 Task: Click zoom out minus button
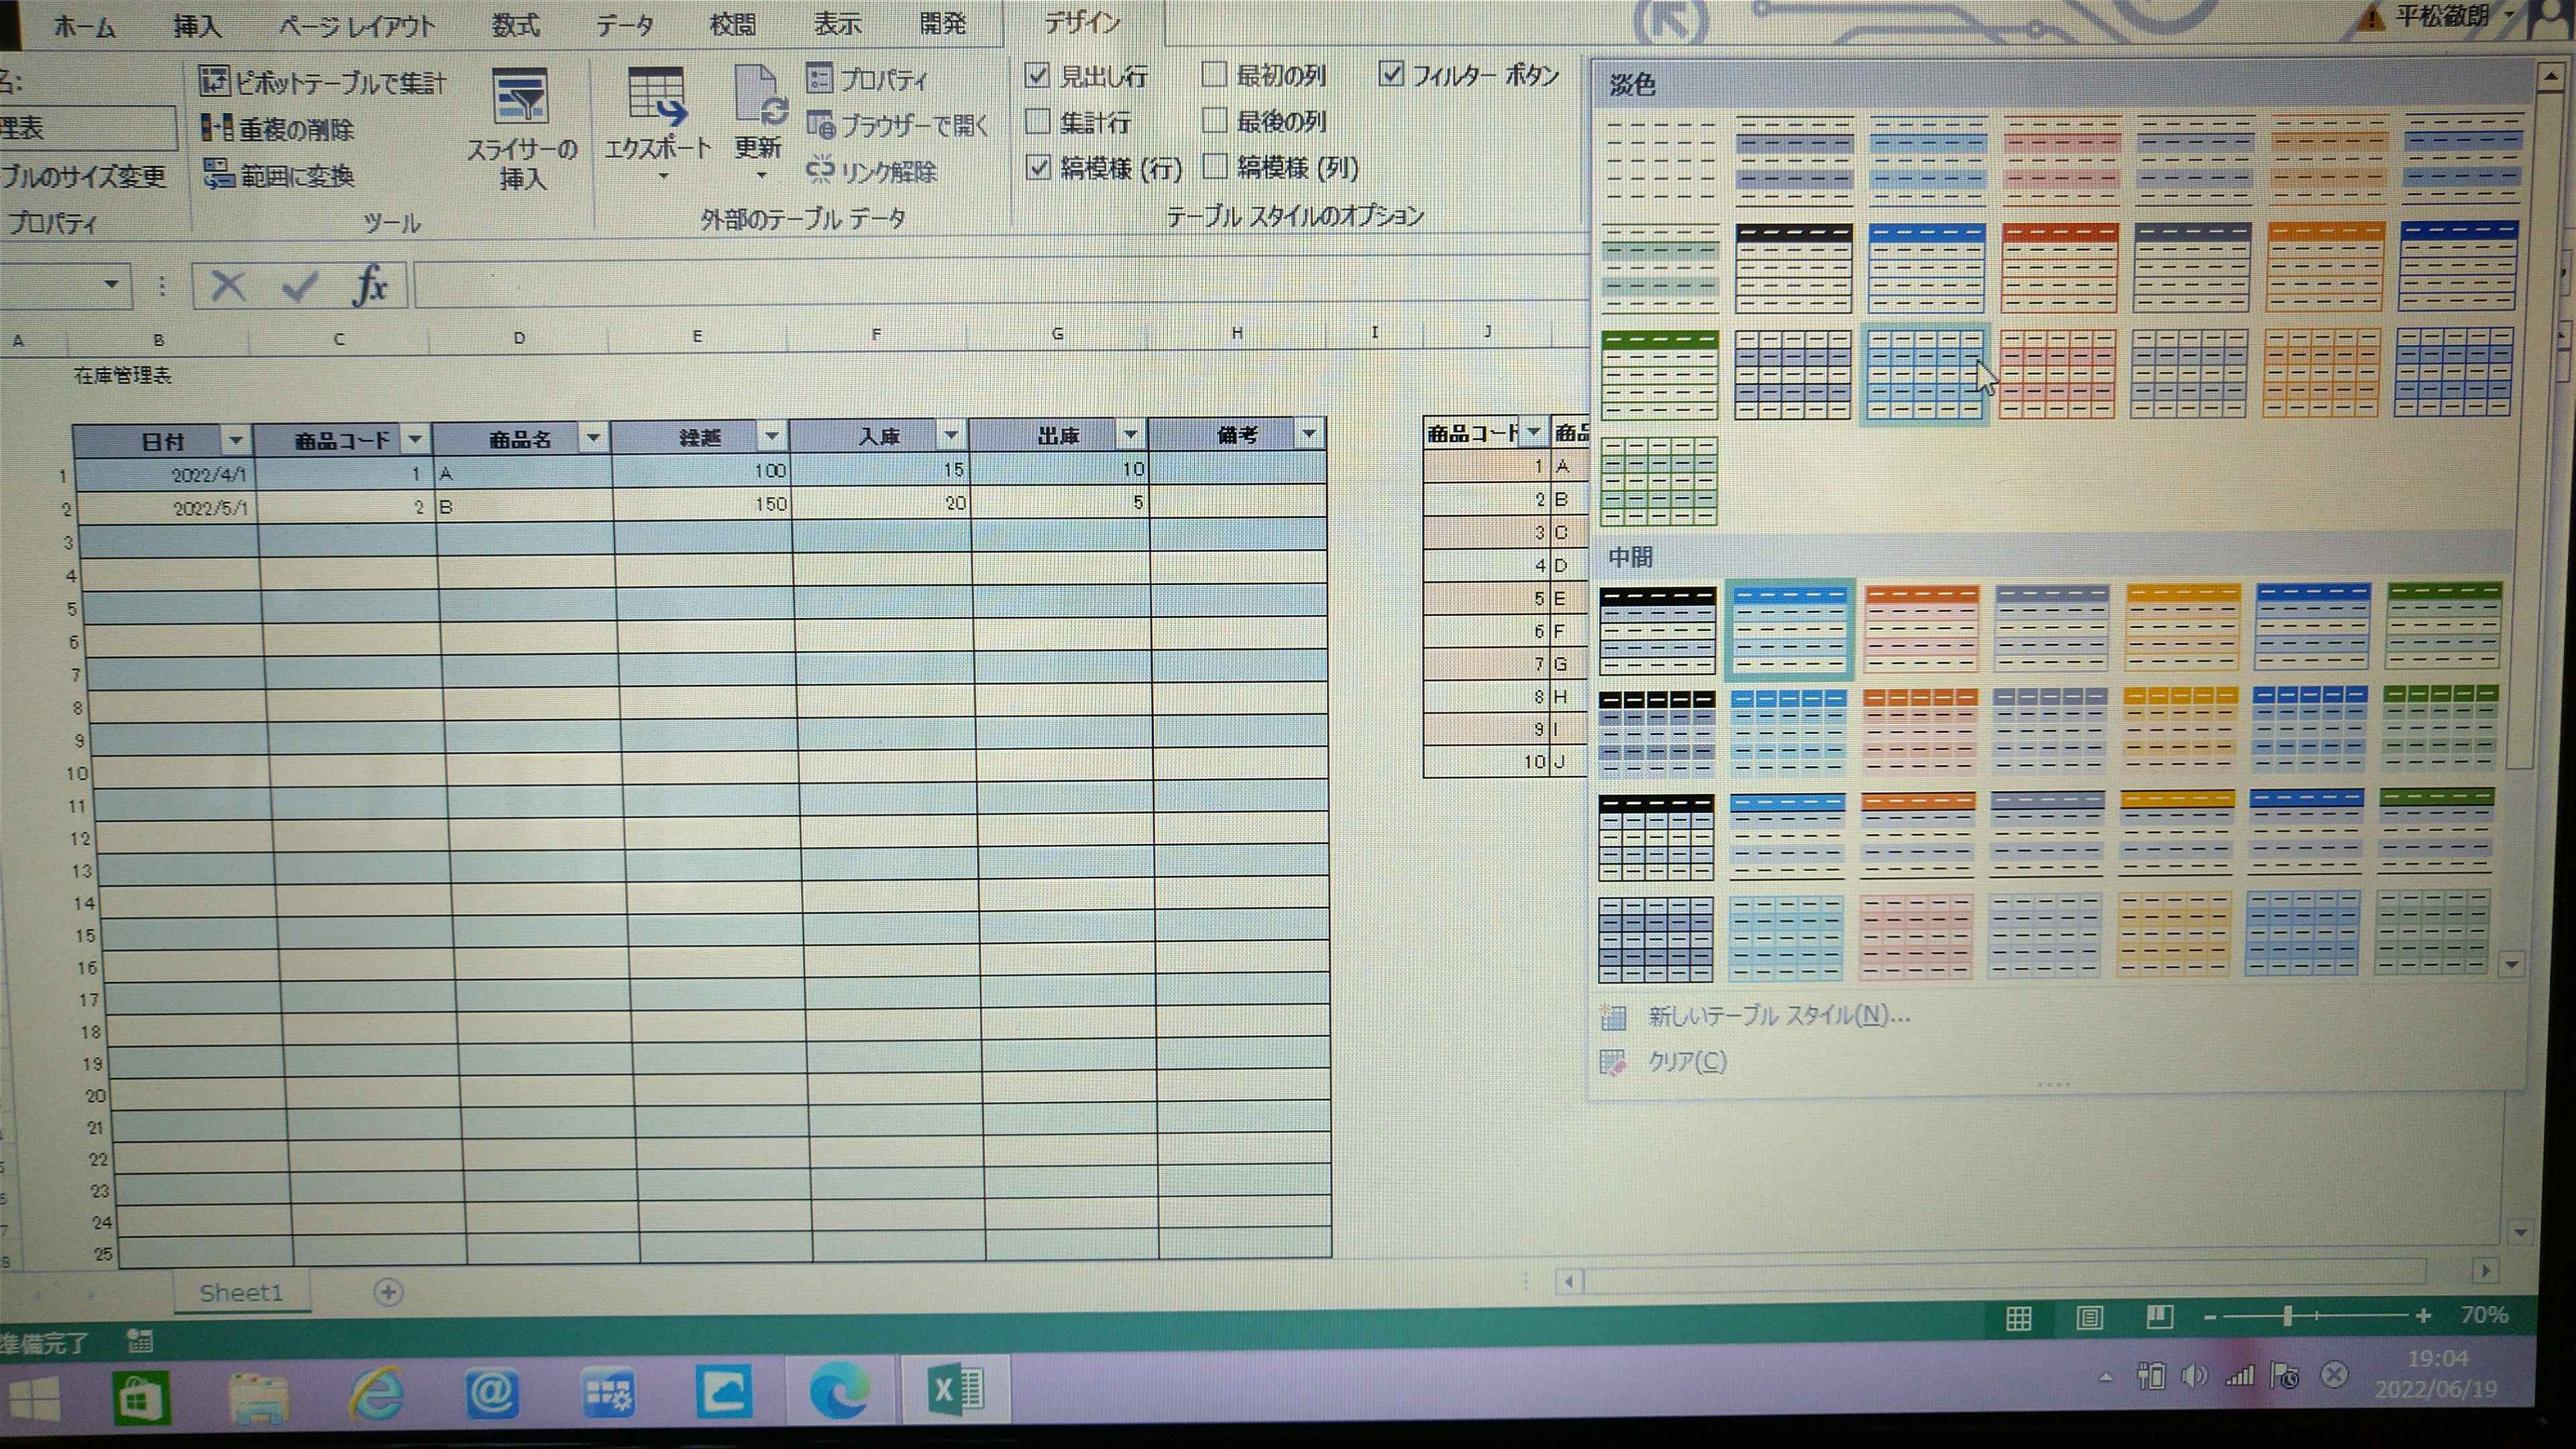(2210, 1317)
